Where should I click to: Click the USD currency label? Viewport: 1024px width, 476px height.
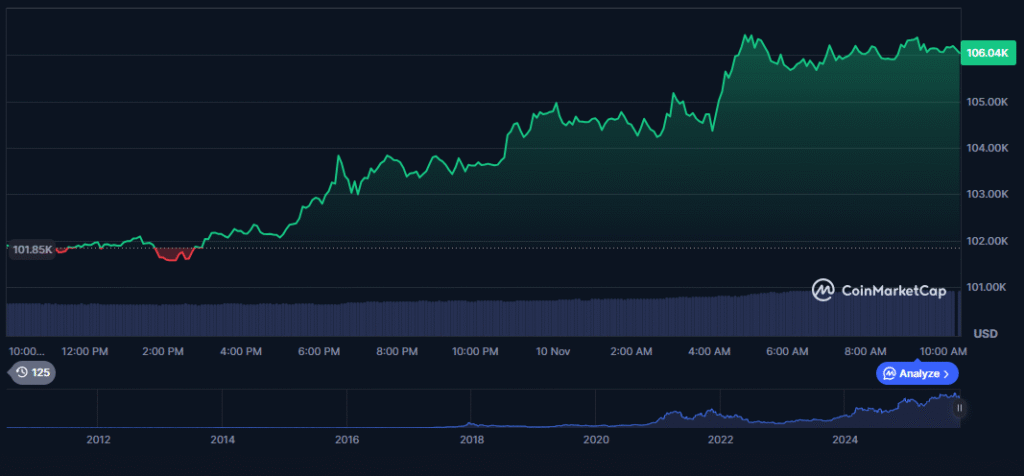pos(986,332)
